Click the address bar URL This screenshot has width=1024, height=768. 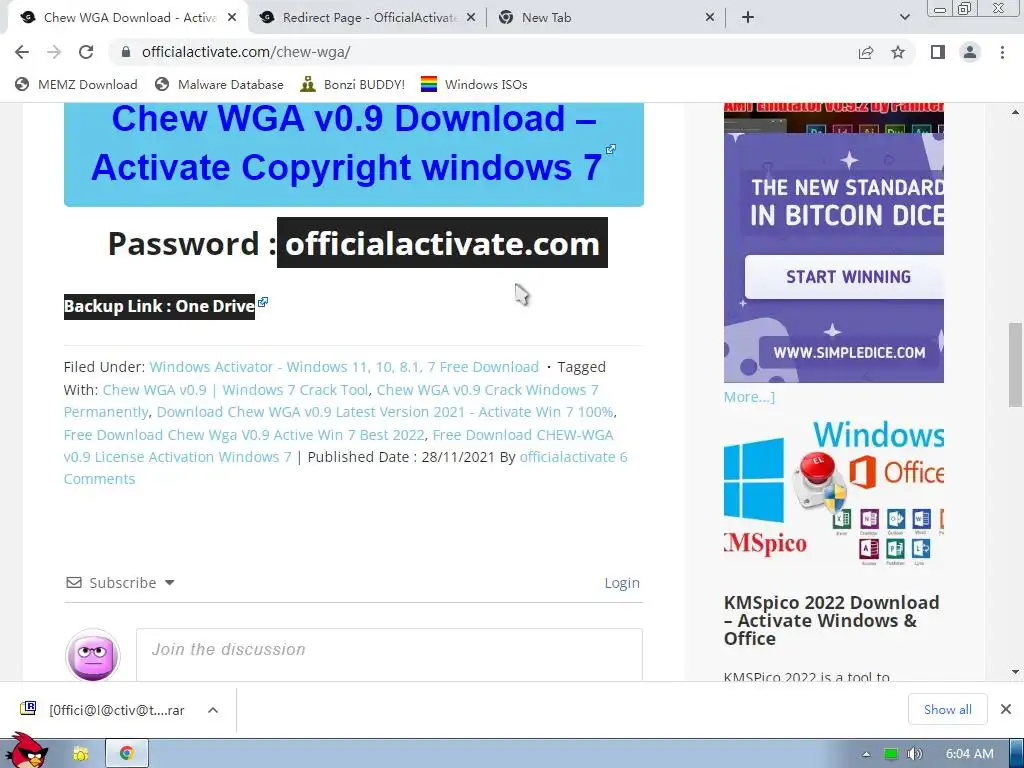tap(246, 52)
